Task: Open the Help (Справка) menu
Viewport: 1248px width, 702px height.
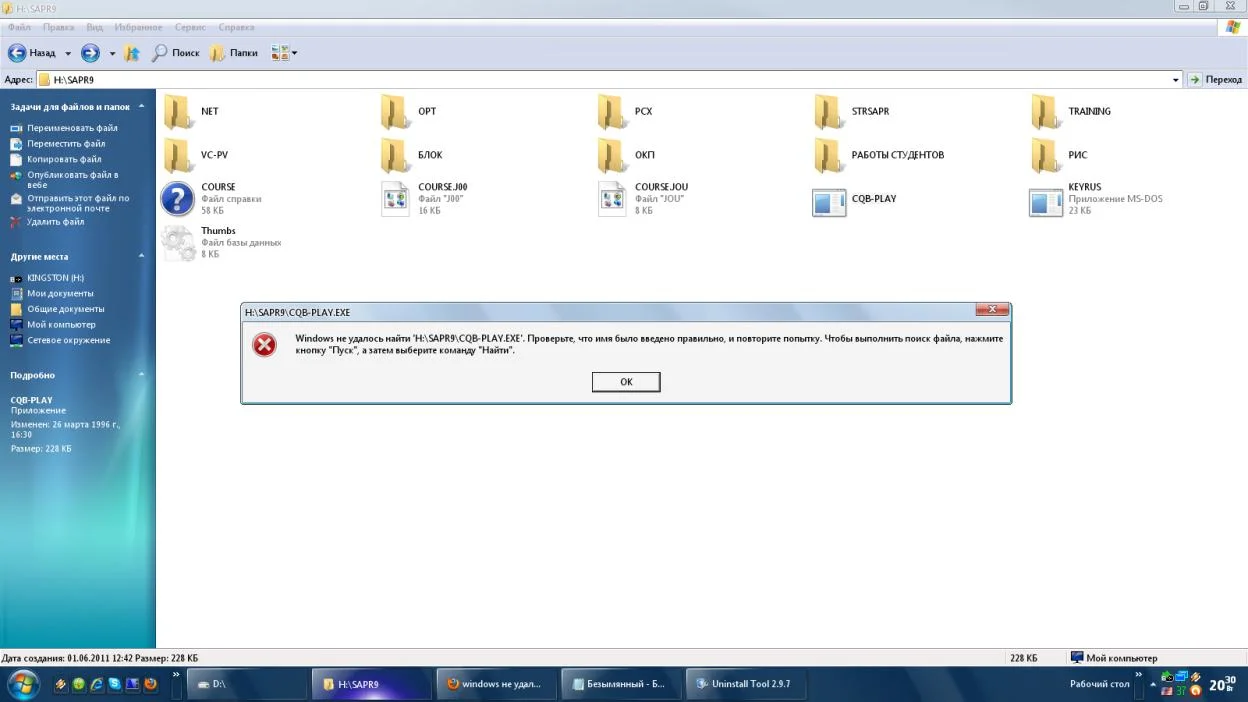Action: pos(236,27)
